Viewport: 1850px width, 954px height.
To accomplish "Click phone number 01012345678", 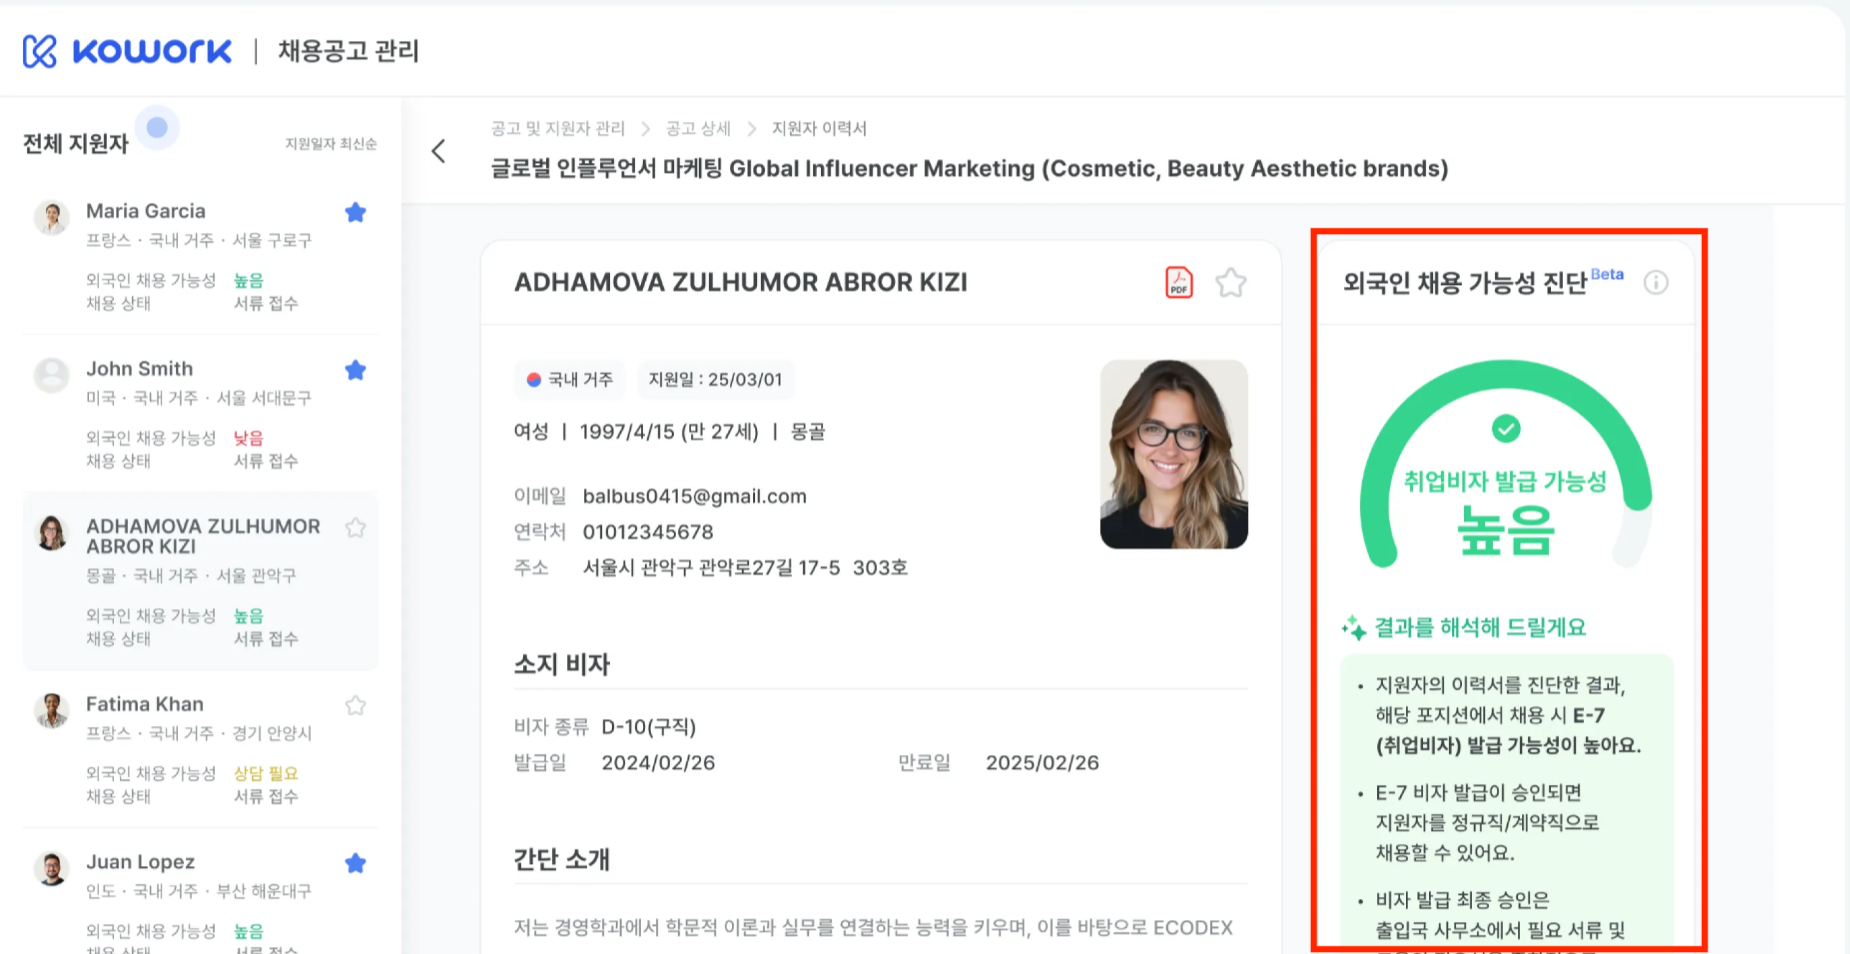I will tap(648, 532).
